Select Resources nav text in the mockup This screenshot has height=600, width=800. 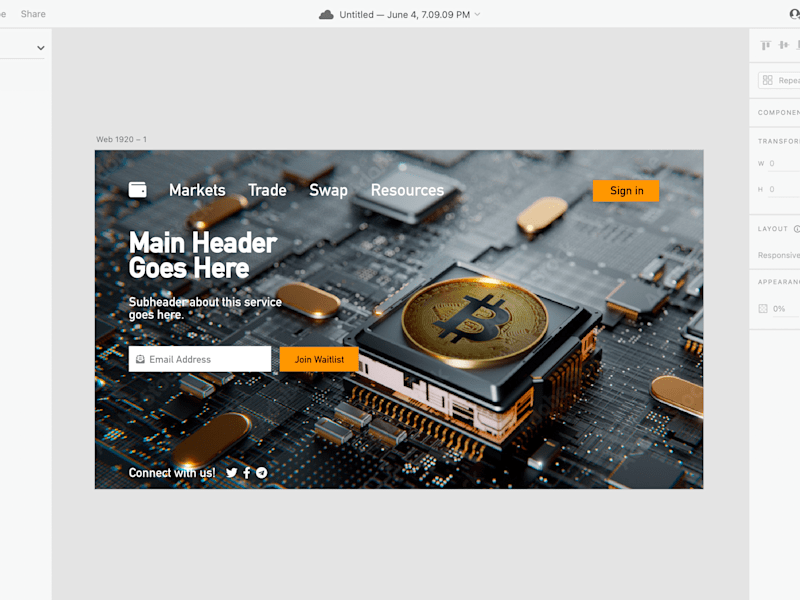tap(408, 190)
